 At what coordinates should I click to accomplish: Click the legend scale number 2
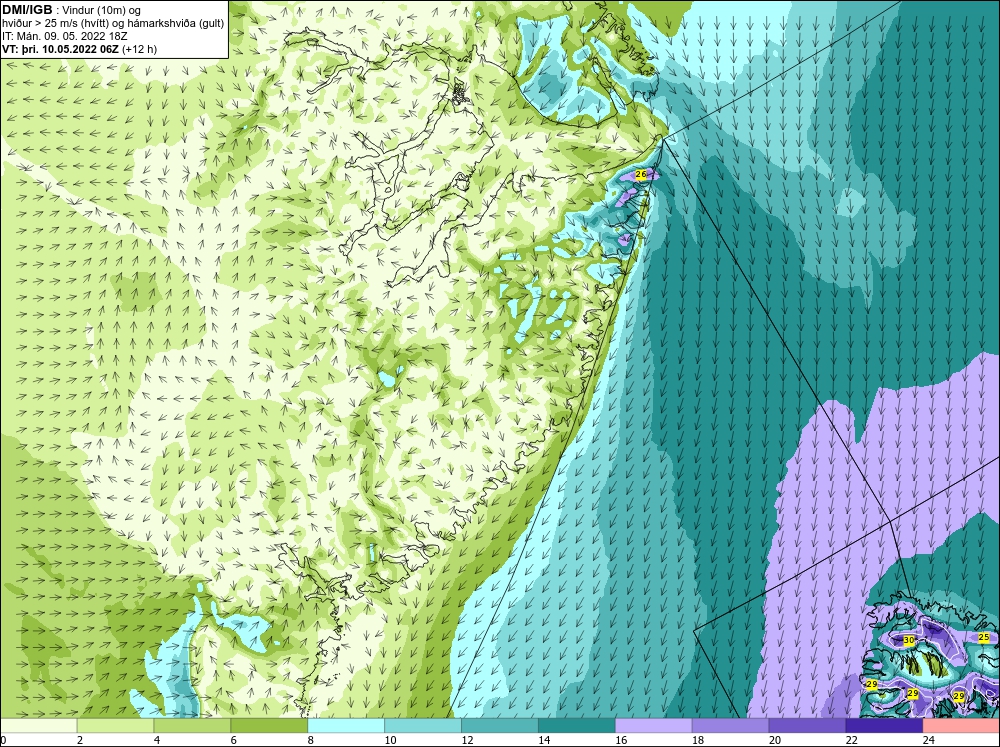click(x=80, y=740)
